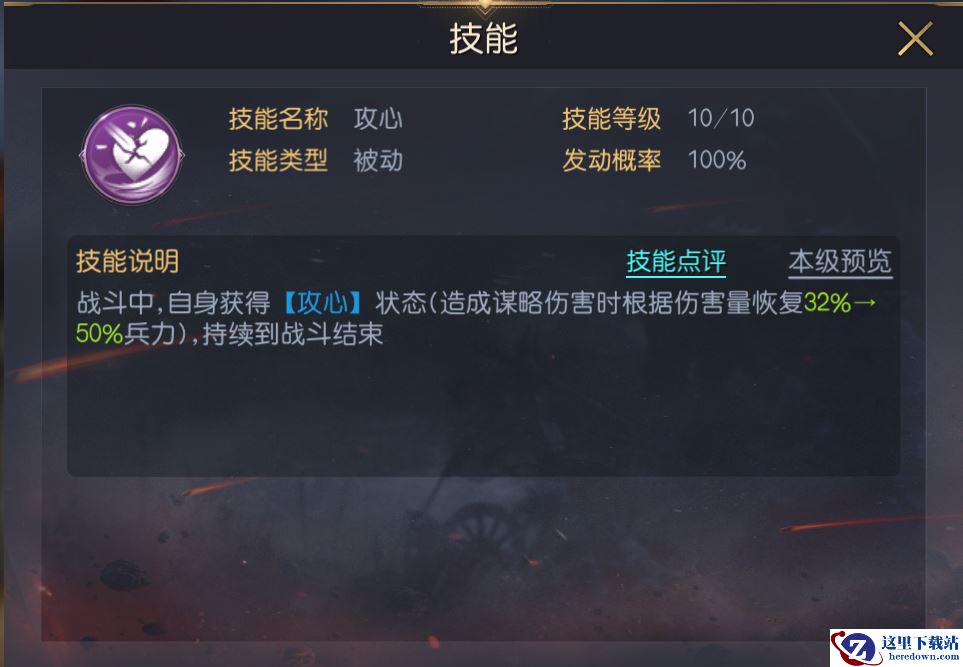The image size is (963, 667).
Task: Select the skill name value 攻心
Action: pos(378,119)
